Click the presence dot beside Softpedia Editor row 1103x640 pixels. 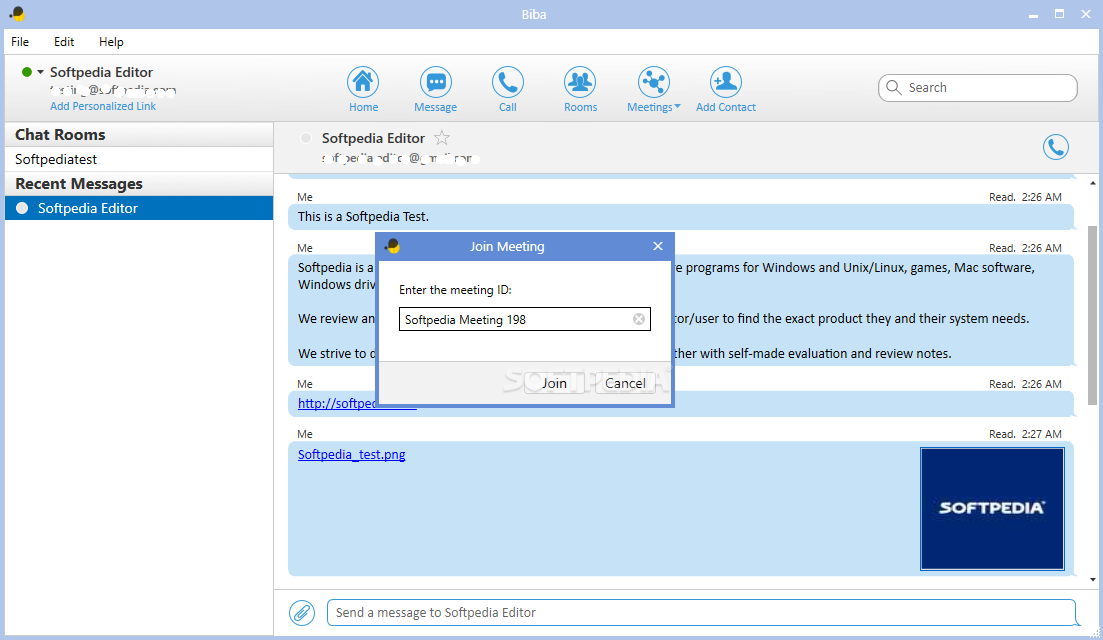(22, 208)
